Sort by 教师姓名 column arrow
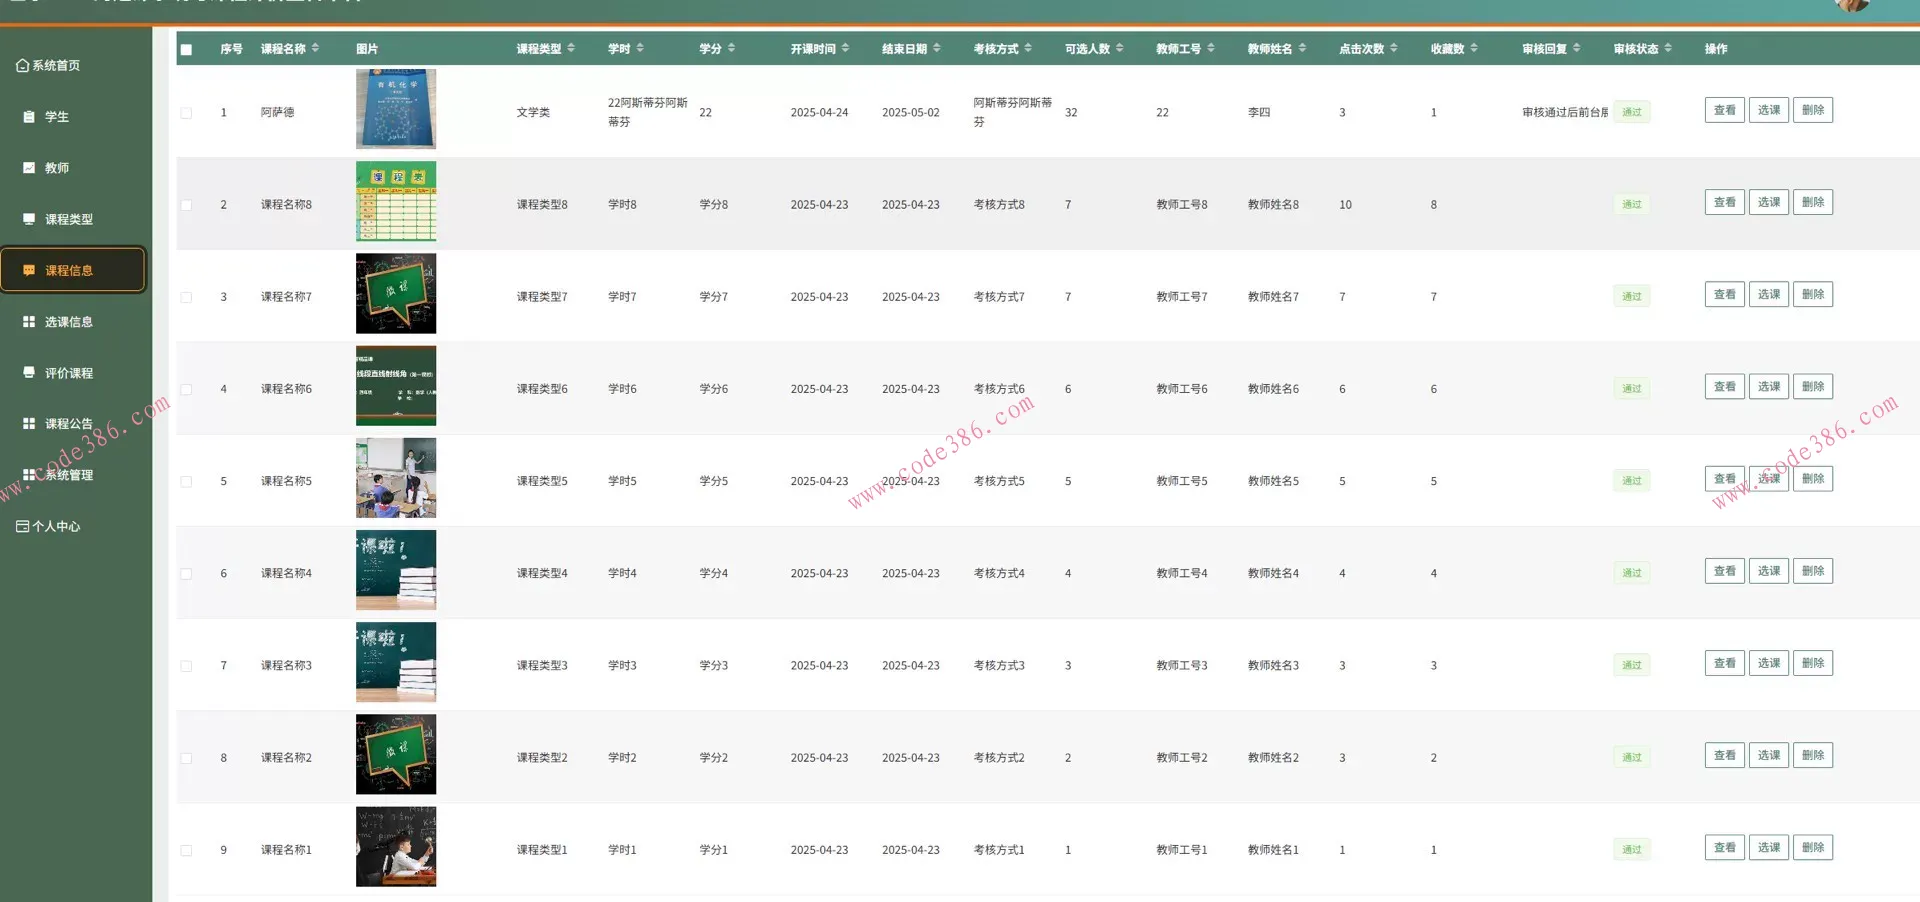 click(1302, 48)
